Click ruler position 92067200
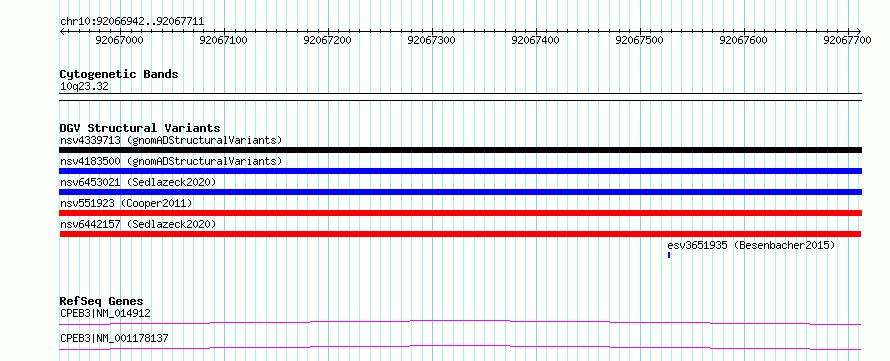Image resolution: width=890 pixels, height=361 pixels. pos(328,40)
